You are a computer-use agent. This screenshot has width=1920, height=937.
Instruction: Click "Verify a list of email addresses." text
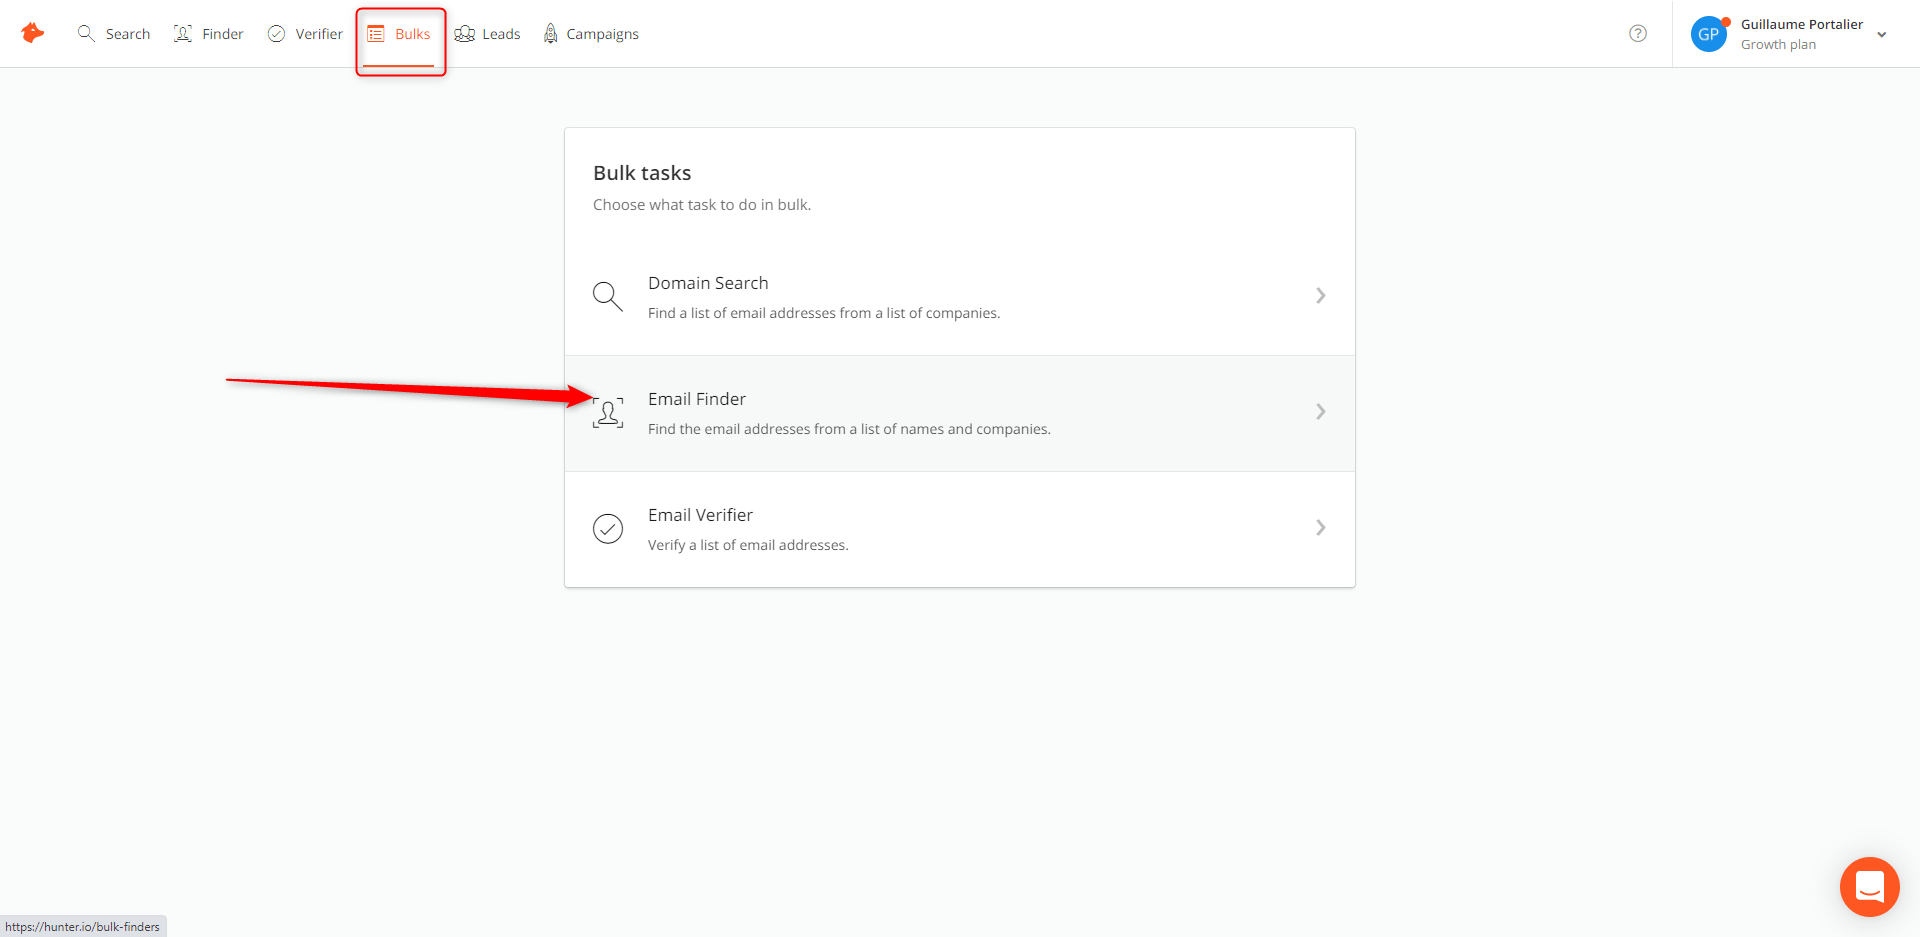748,545
